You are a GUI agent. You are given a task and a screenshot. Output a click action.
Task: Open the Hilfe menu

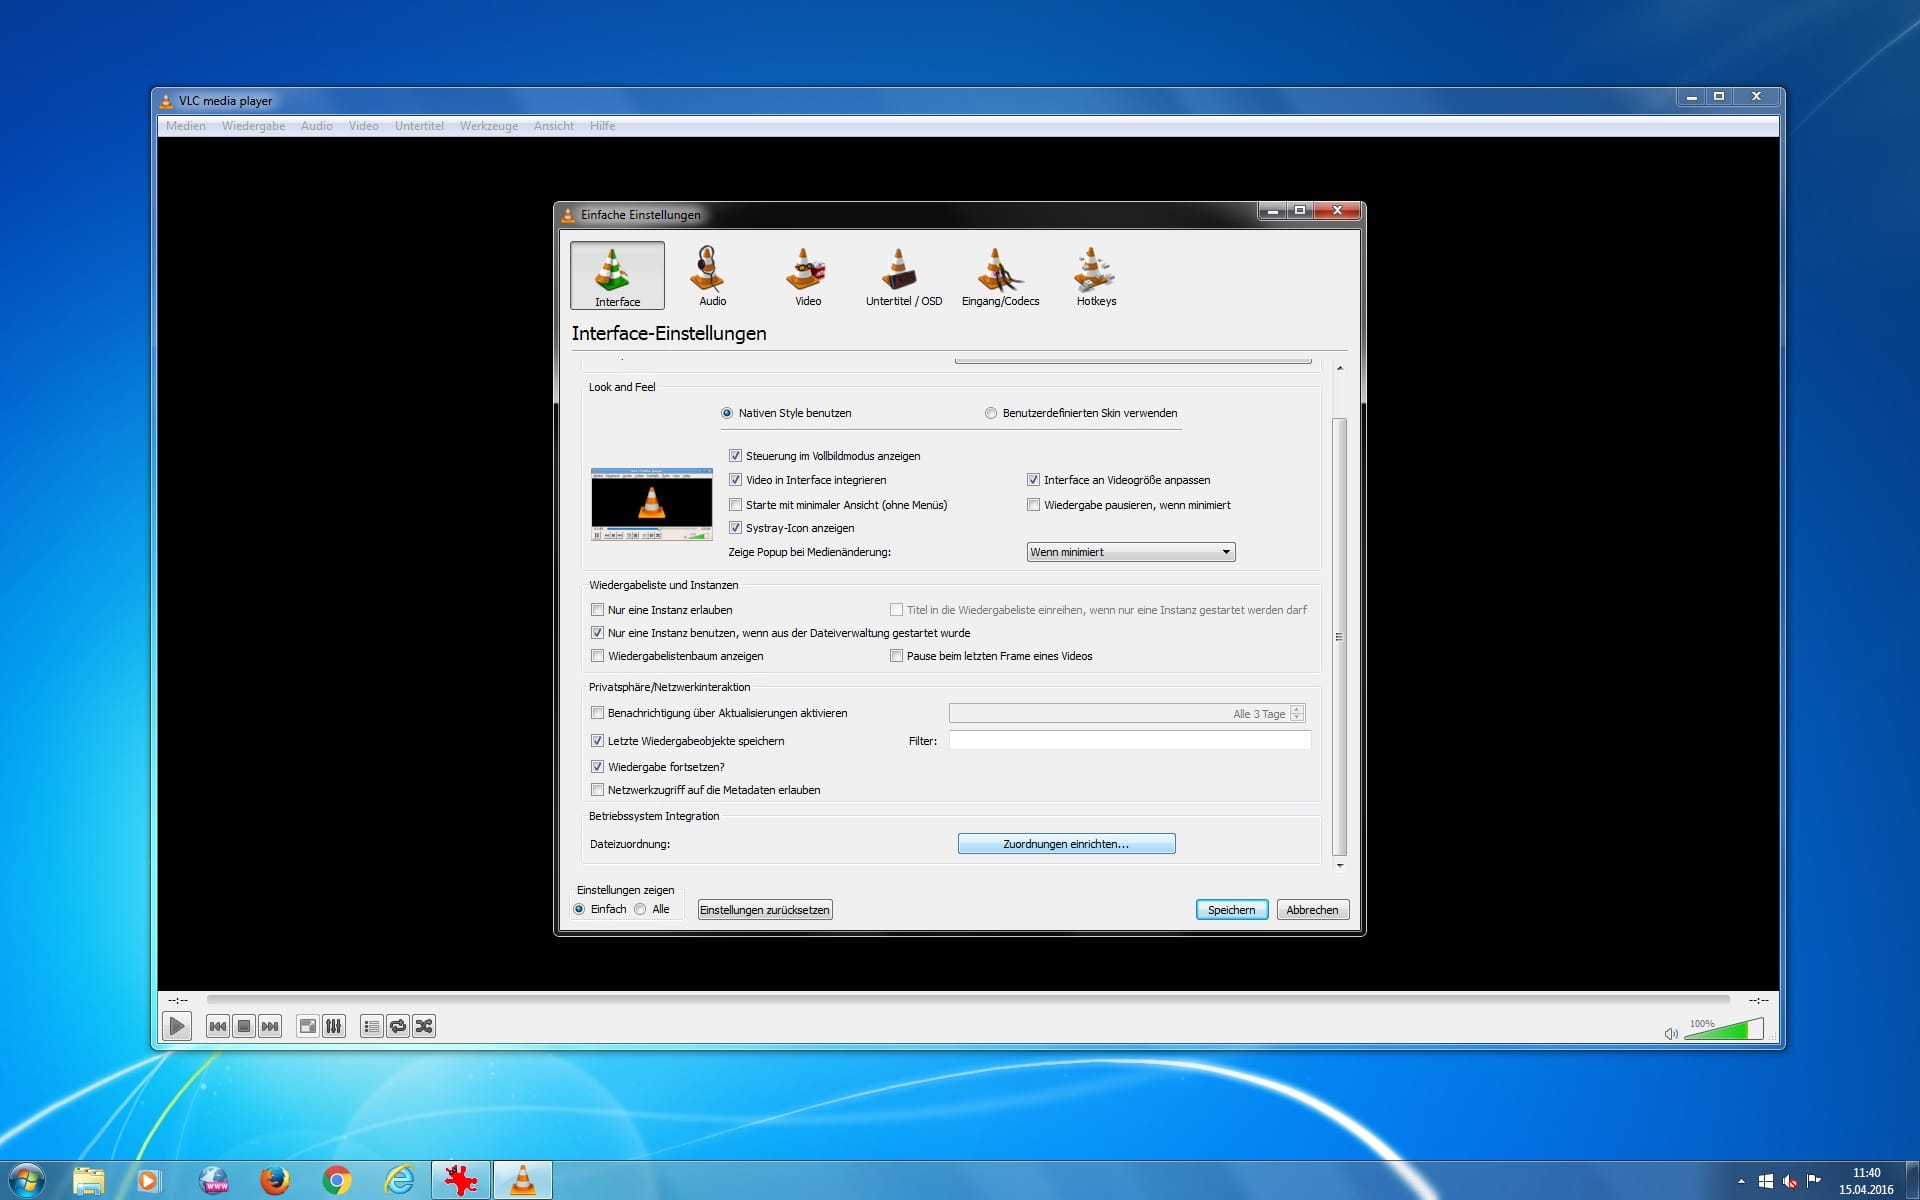pyautogui.click(x=602, y=126)
